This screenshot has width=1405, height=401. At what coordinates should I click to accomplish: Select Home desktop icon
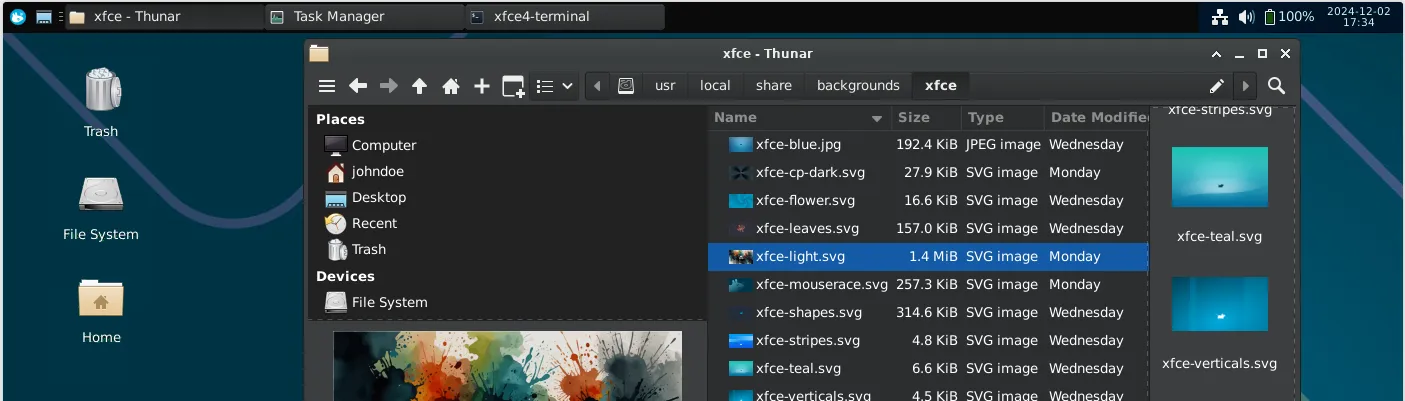point(101,311)
